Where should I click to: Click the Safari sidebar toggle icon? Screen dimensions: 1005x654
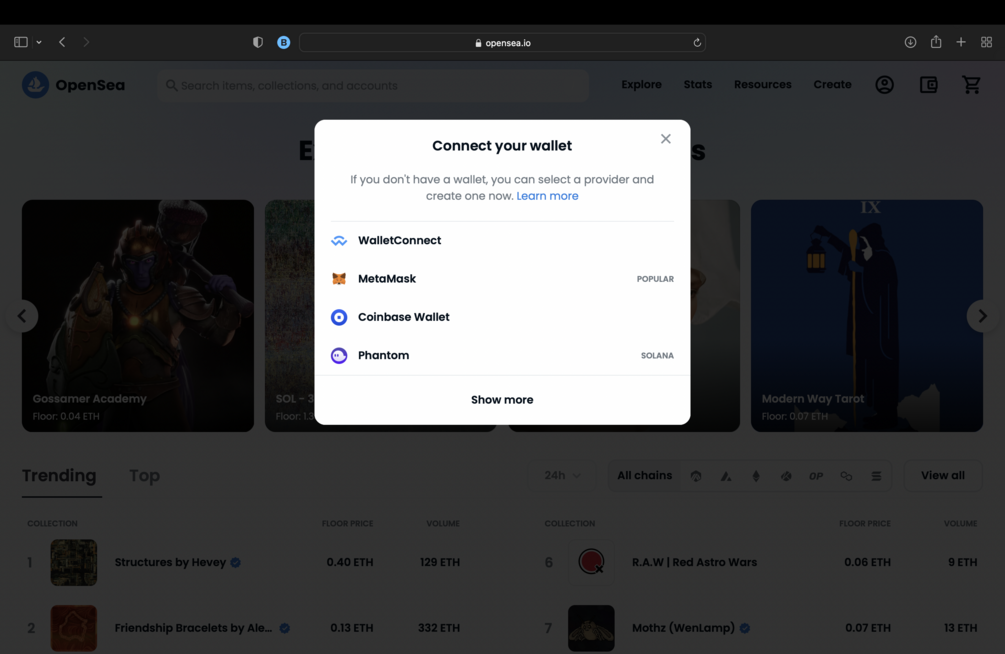point(21,42)
